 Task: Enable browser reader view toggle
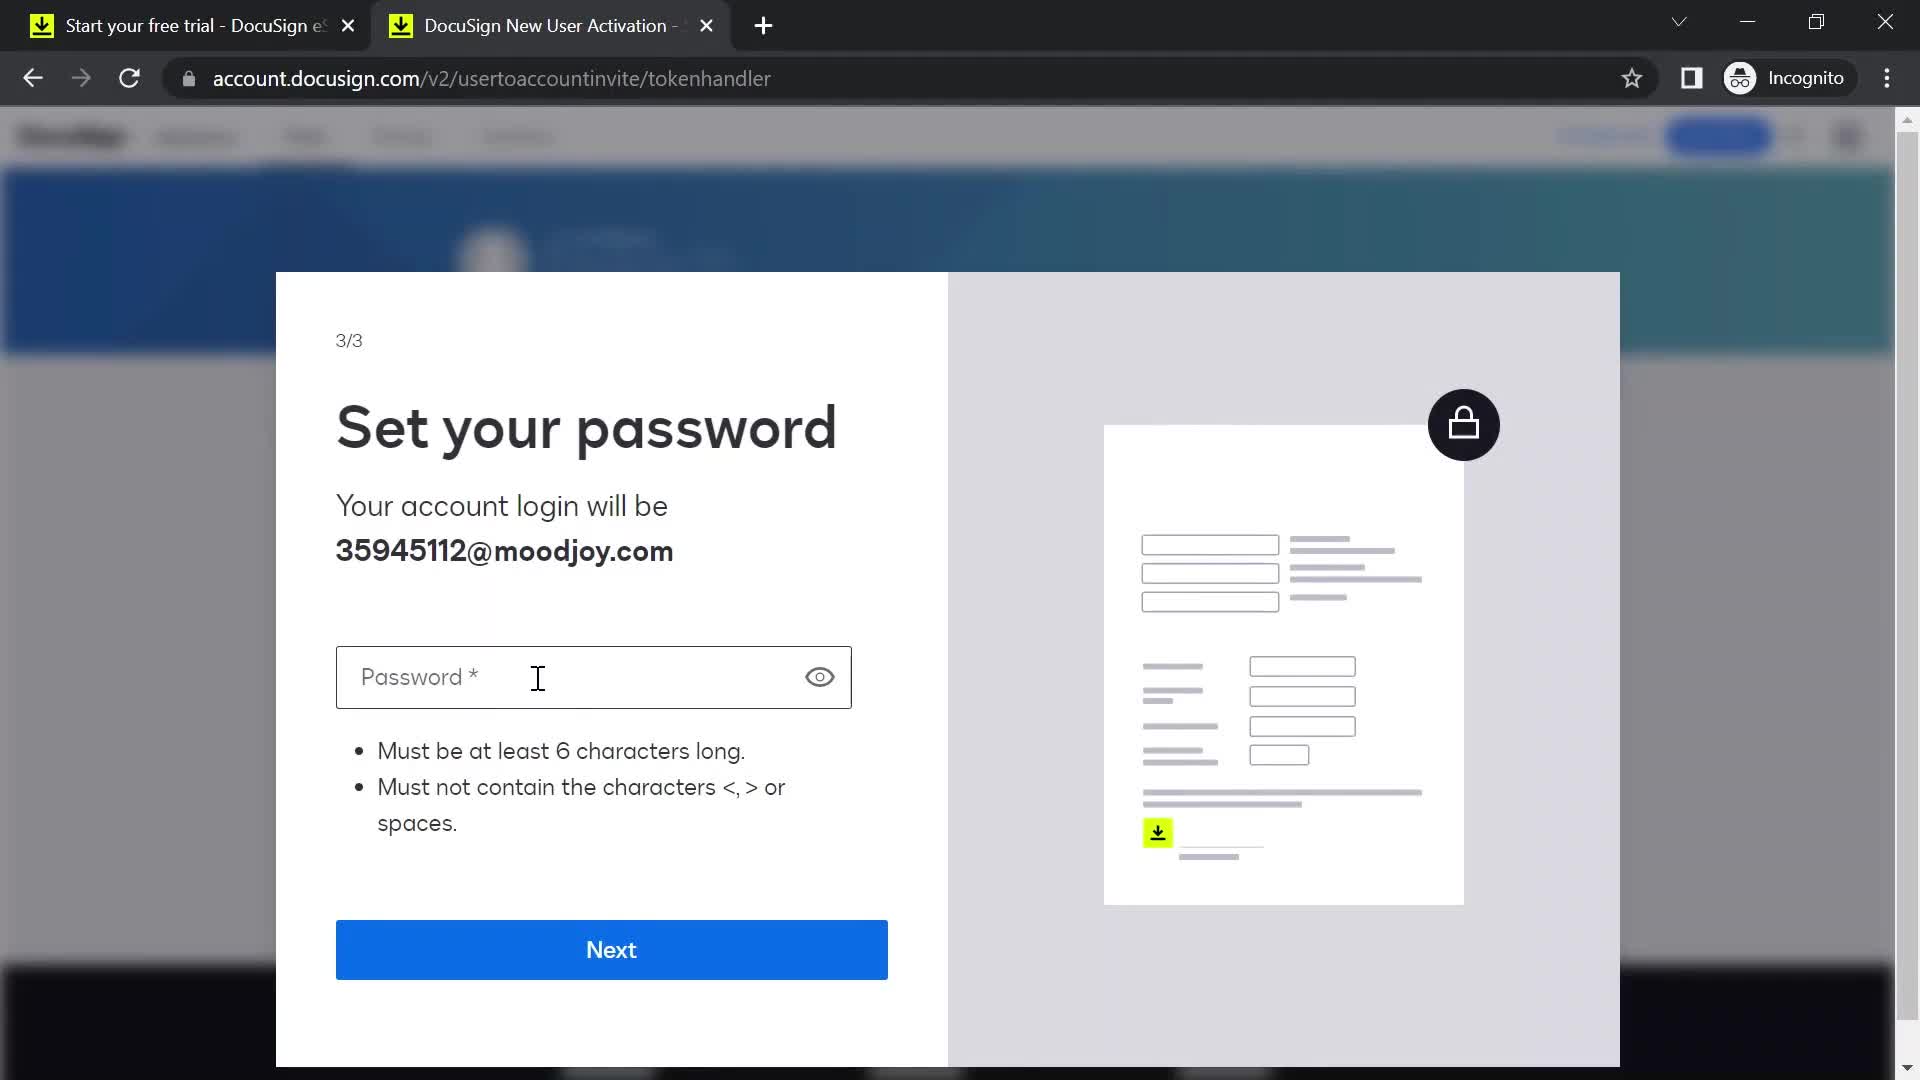(1692, 79)
